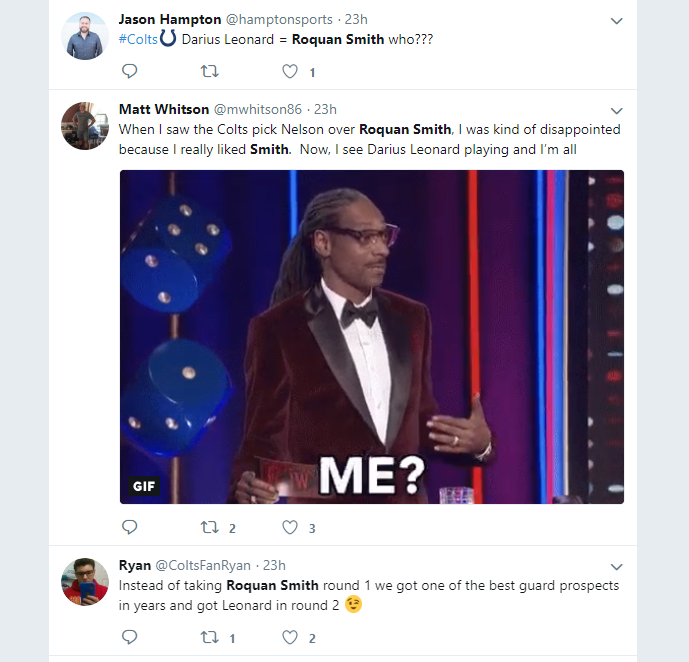Reply to Ryan's tweet

[129, 637]
